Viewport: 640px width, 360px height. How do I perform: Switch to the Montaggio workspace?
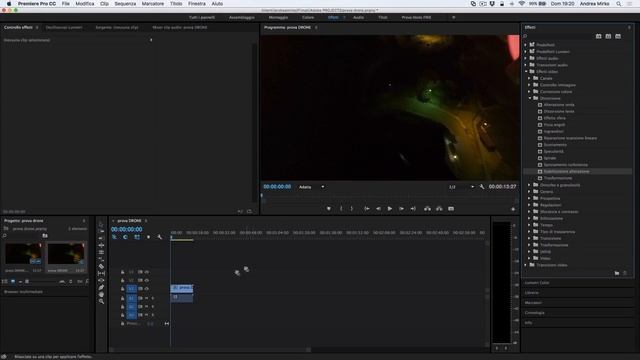coord(278,18)
